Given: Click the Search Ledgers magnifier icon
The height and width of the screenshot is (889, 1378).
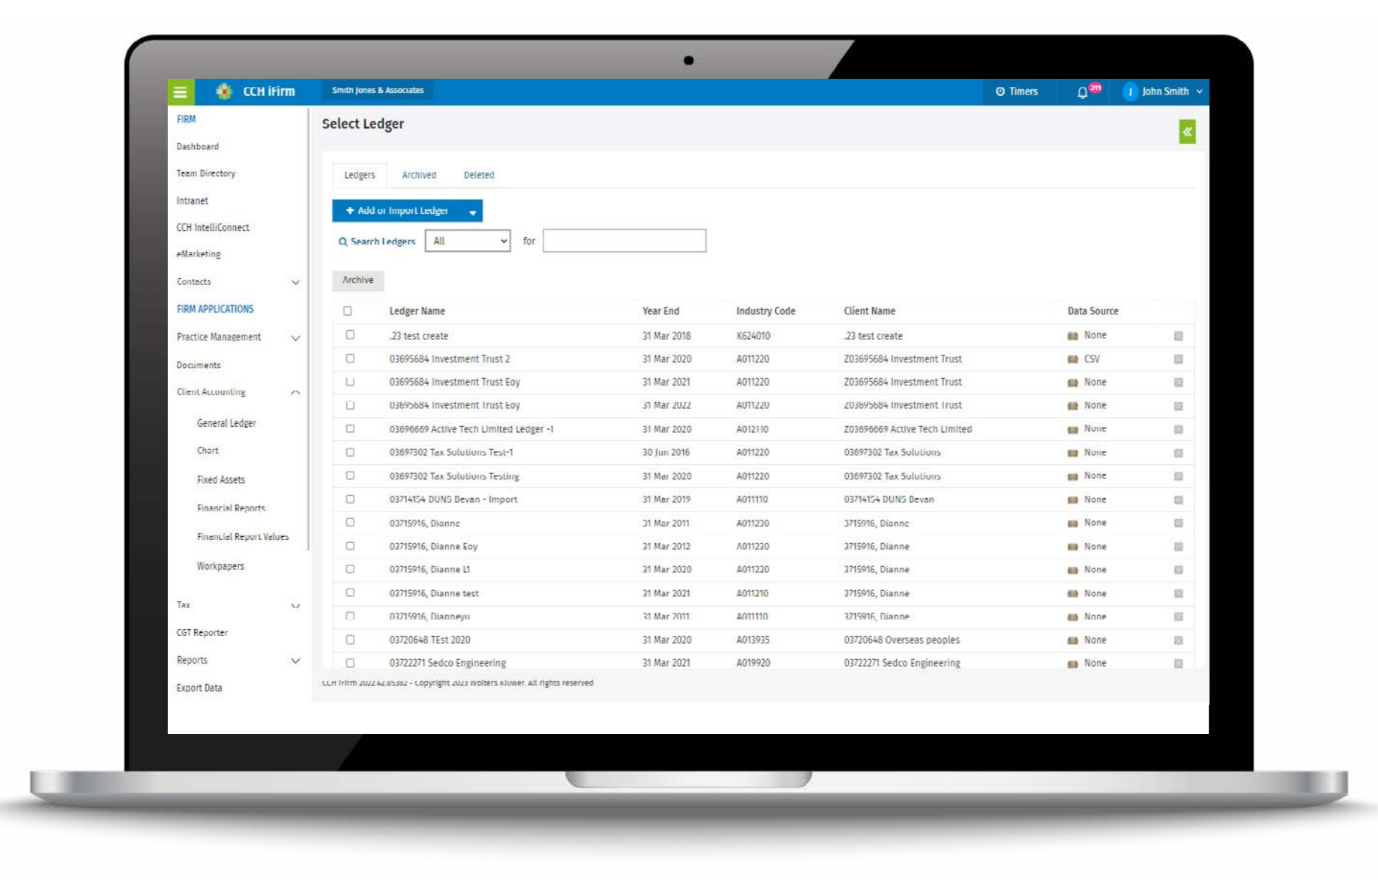Looking at the screenshot, I should tap(343, 242).
